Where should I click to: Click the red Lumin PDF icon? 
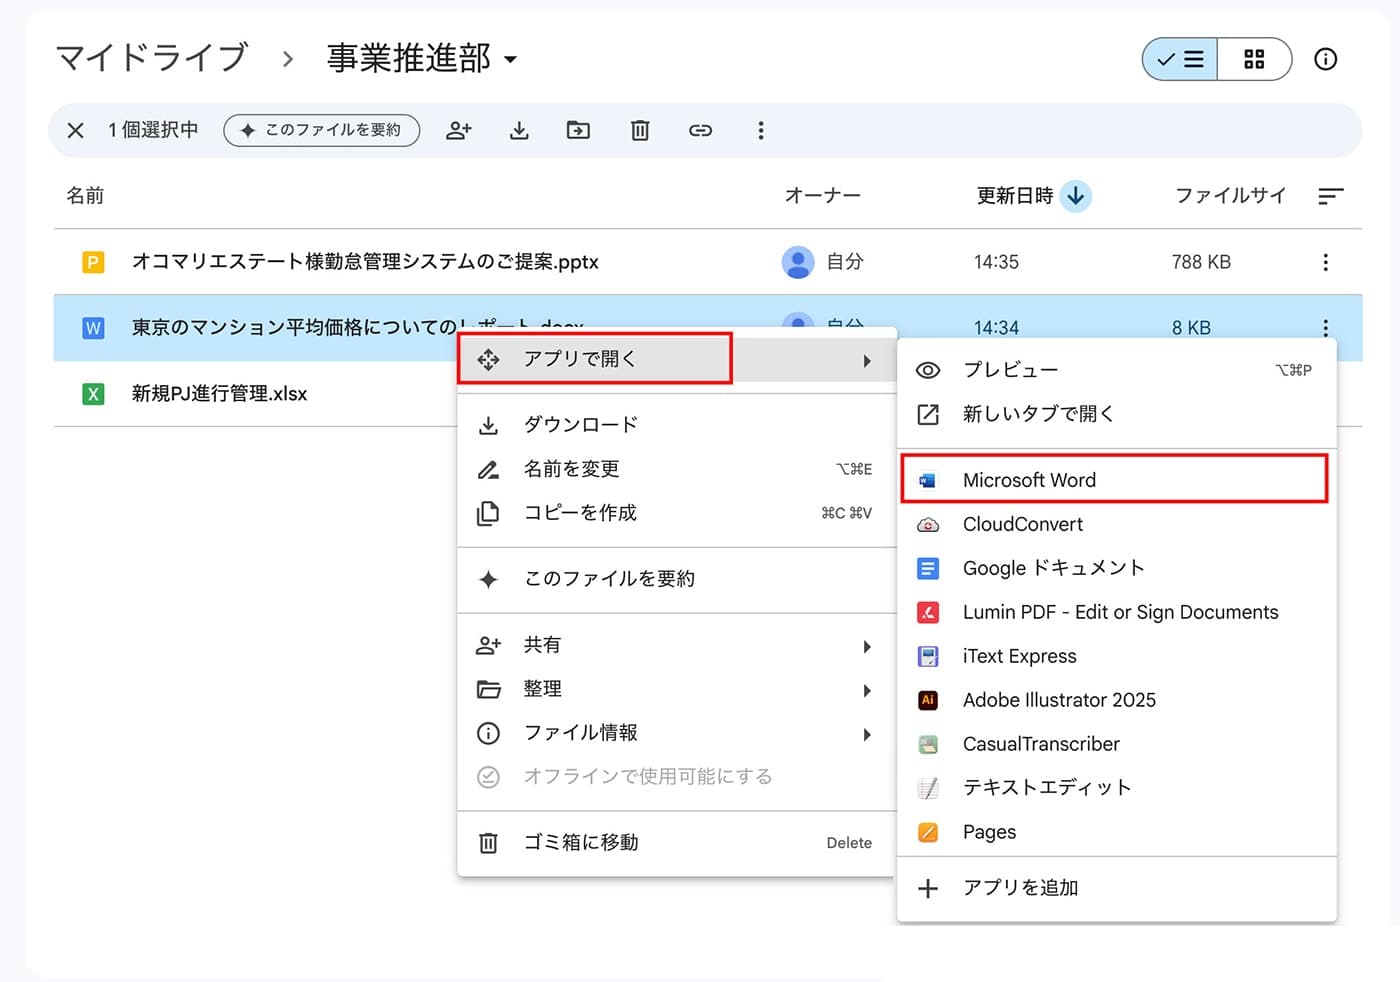[928, 612]
